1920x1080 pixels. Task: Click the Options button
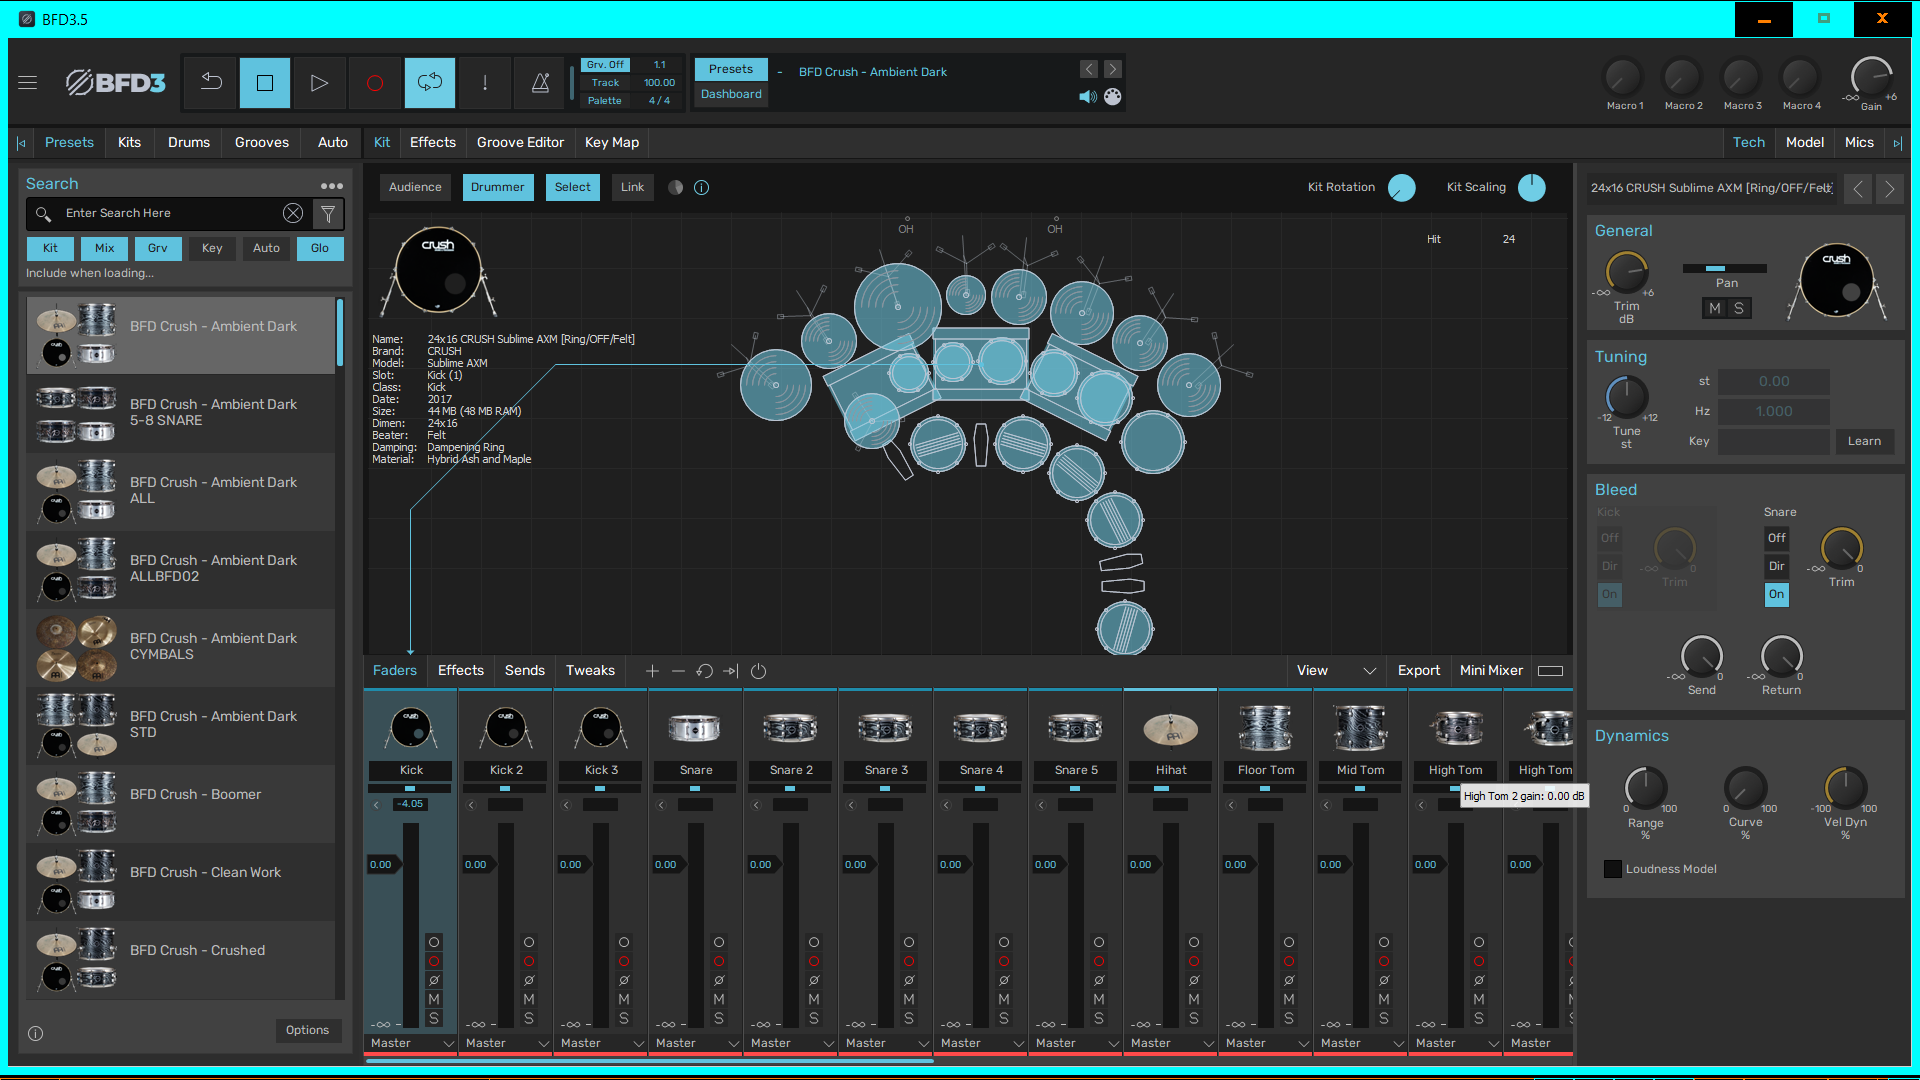(x=307, y=1031)
